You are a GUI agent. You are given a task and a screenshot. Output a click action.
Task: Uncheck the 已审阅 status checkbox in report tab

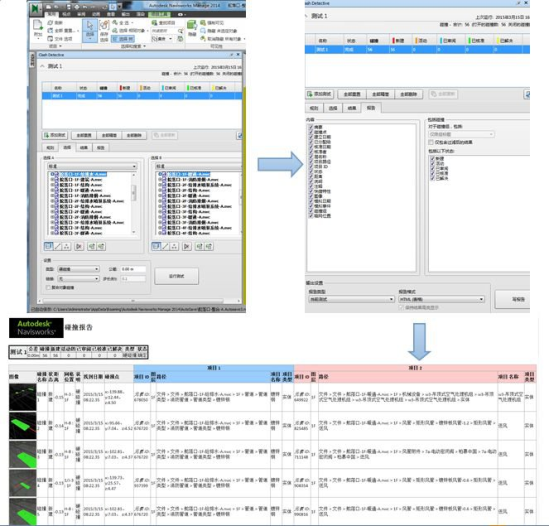pos(433,168)
